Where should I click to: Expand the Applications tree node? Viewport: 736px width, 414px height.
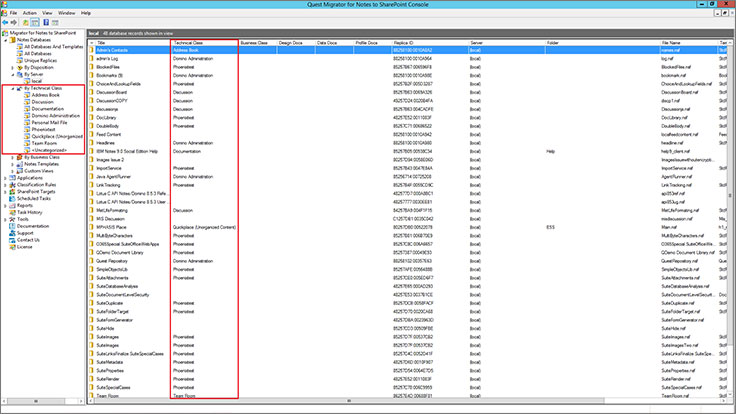(x=6, y=178)
